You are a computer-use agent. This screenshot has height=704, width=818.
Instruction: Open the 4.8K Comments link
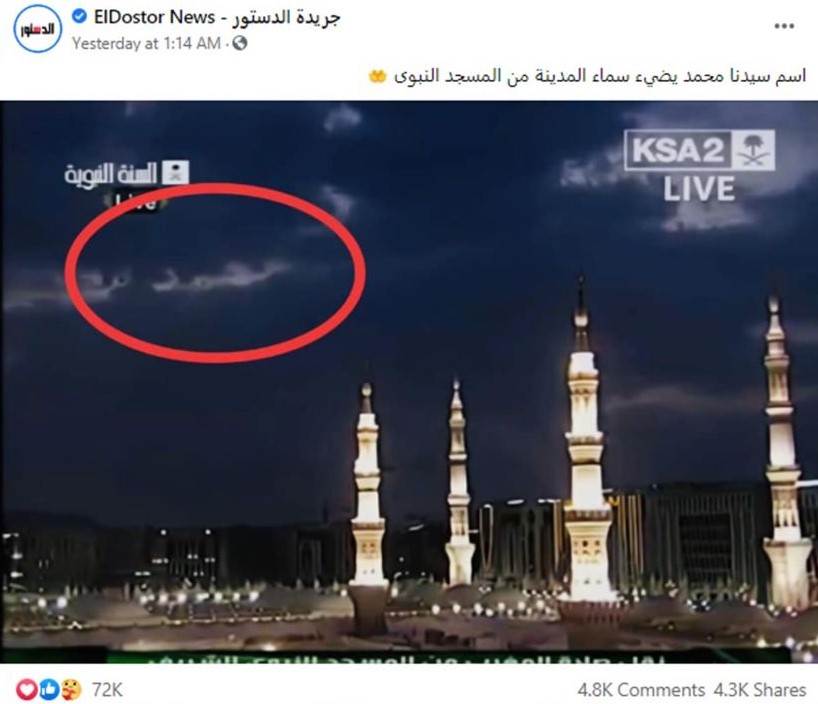[641, 690]
